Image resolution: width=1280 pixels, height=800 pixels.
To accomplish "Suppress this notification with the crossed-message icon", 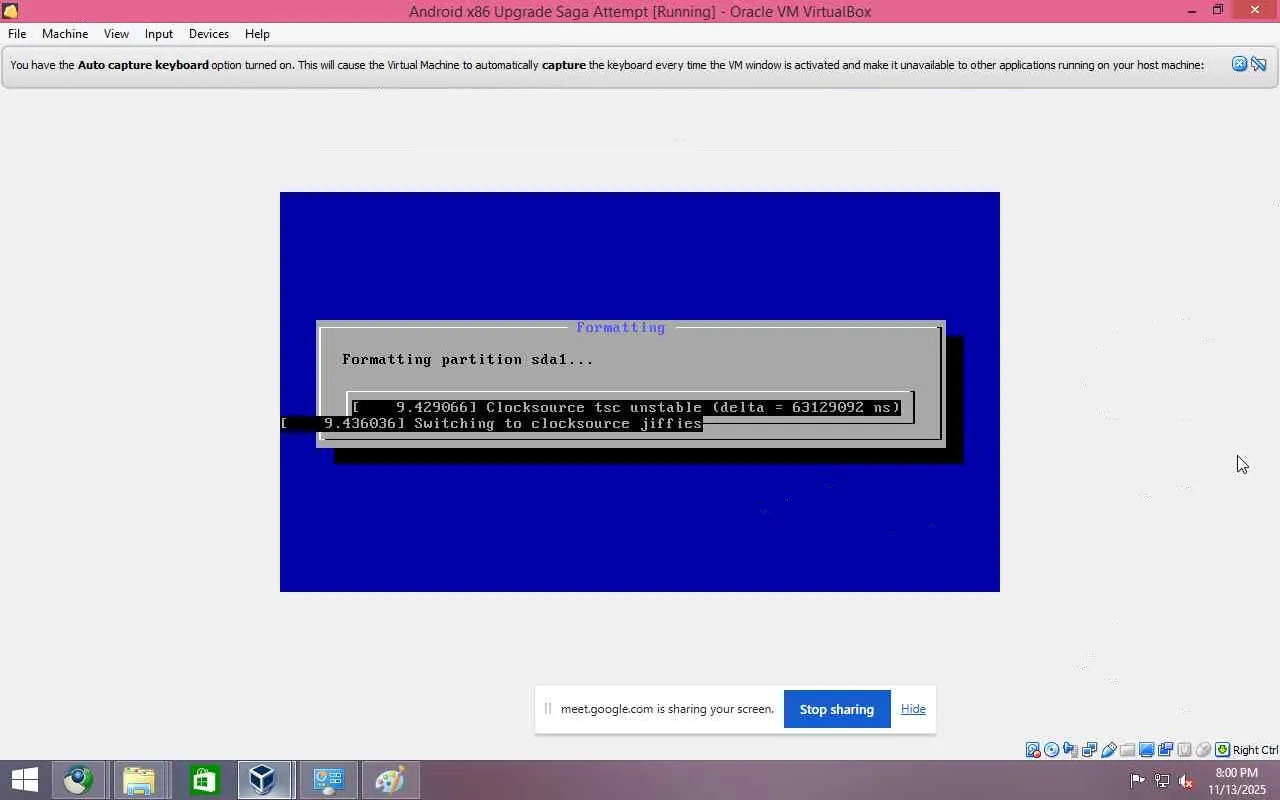I will pyautogui.click(x=1259, y=65).
